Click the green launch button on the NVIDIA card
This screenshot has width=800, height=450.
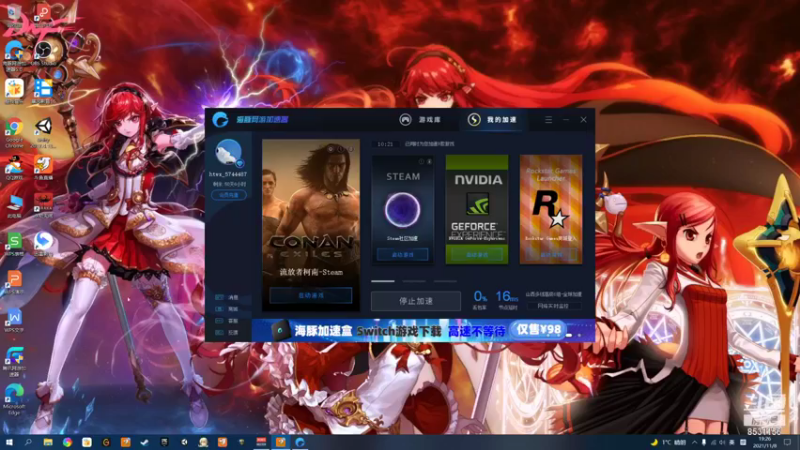coord(477,255)
